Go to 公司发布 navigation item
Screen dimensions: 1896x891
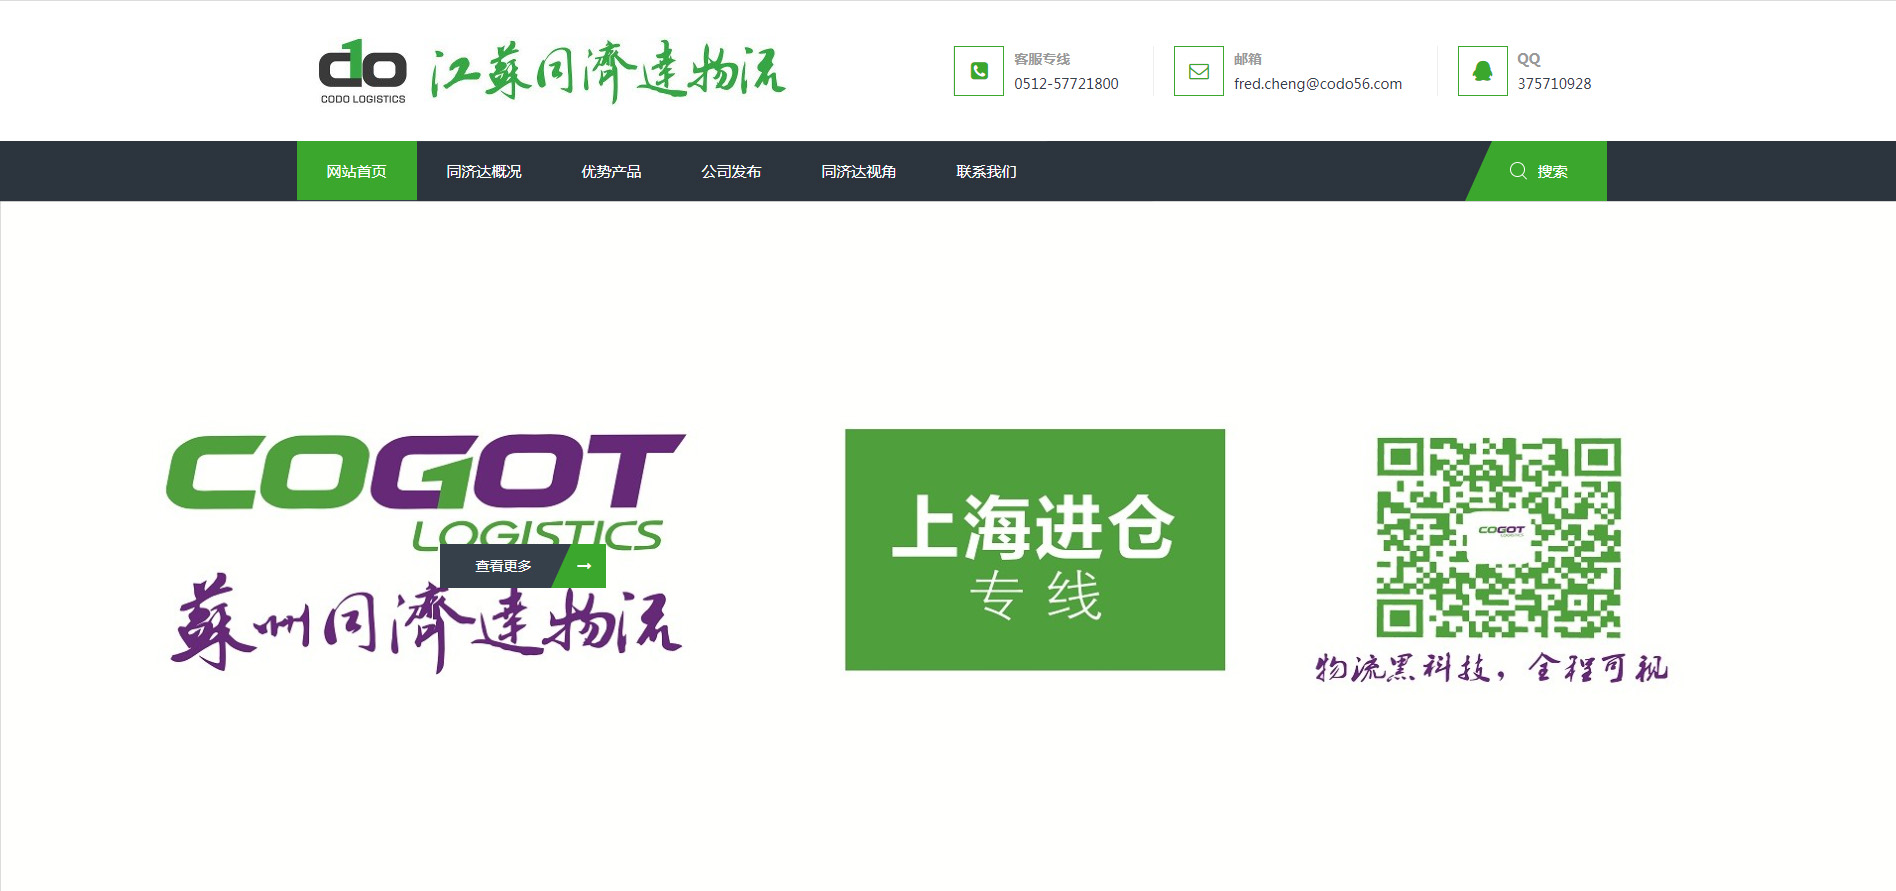[x=731, y=171]
